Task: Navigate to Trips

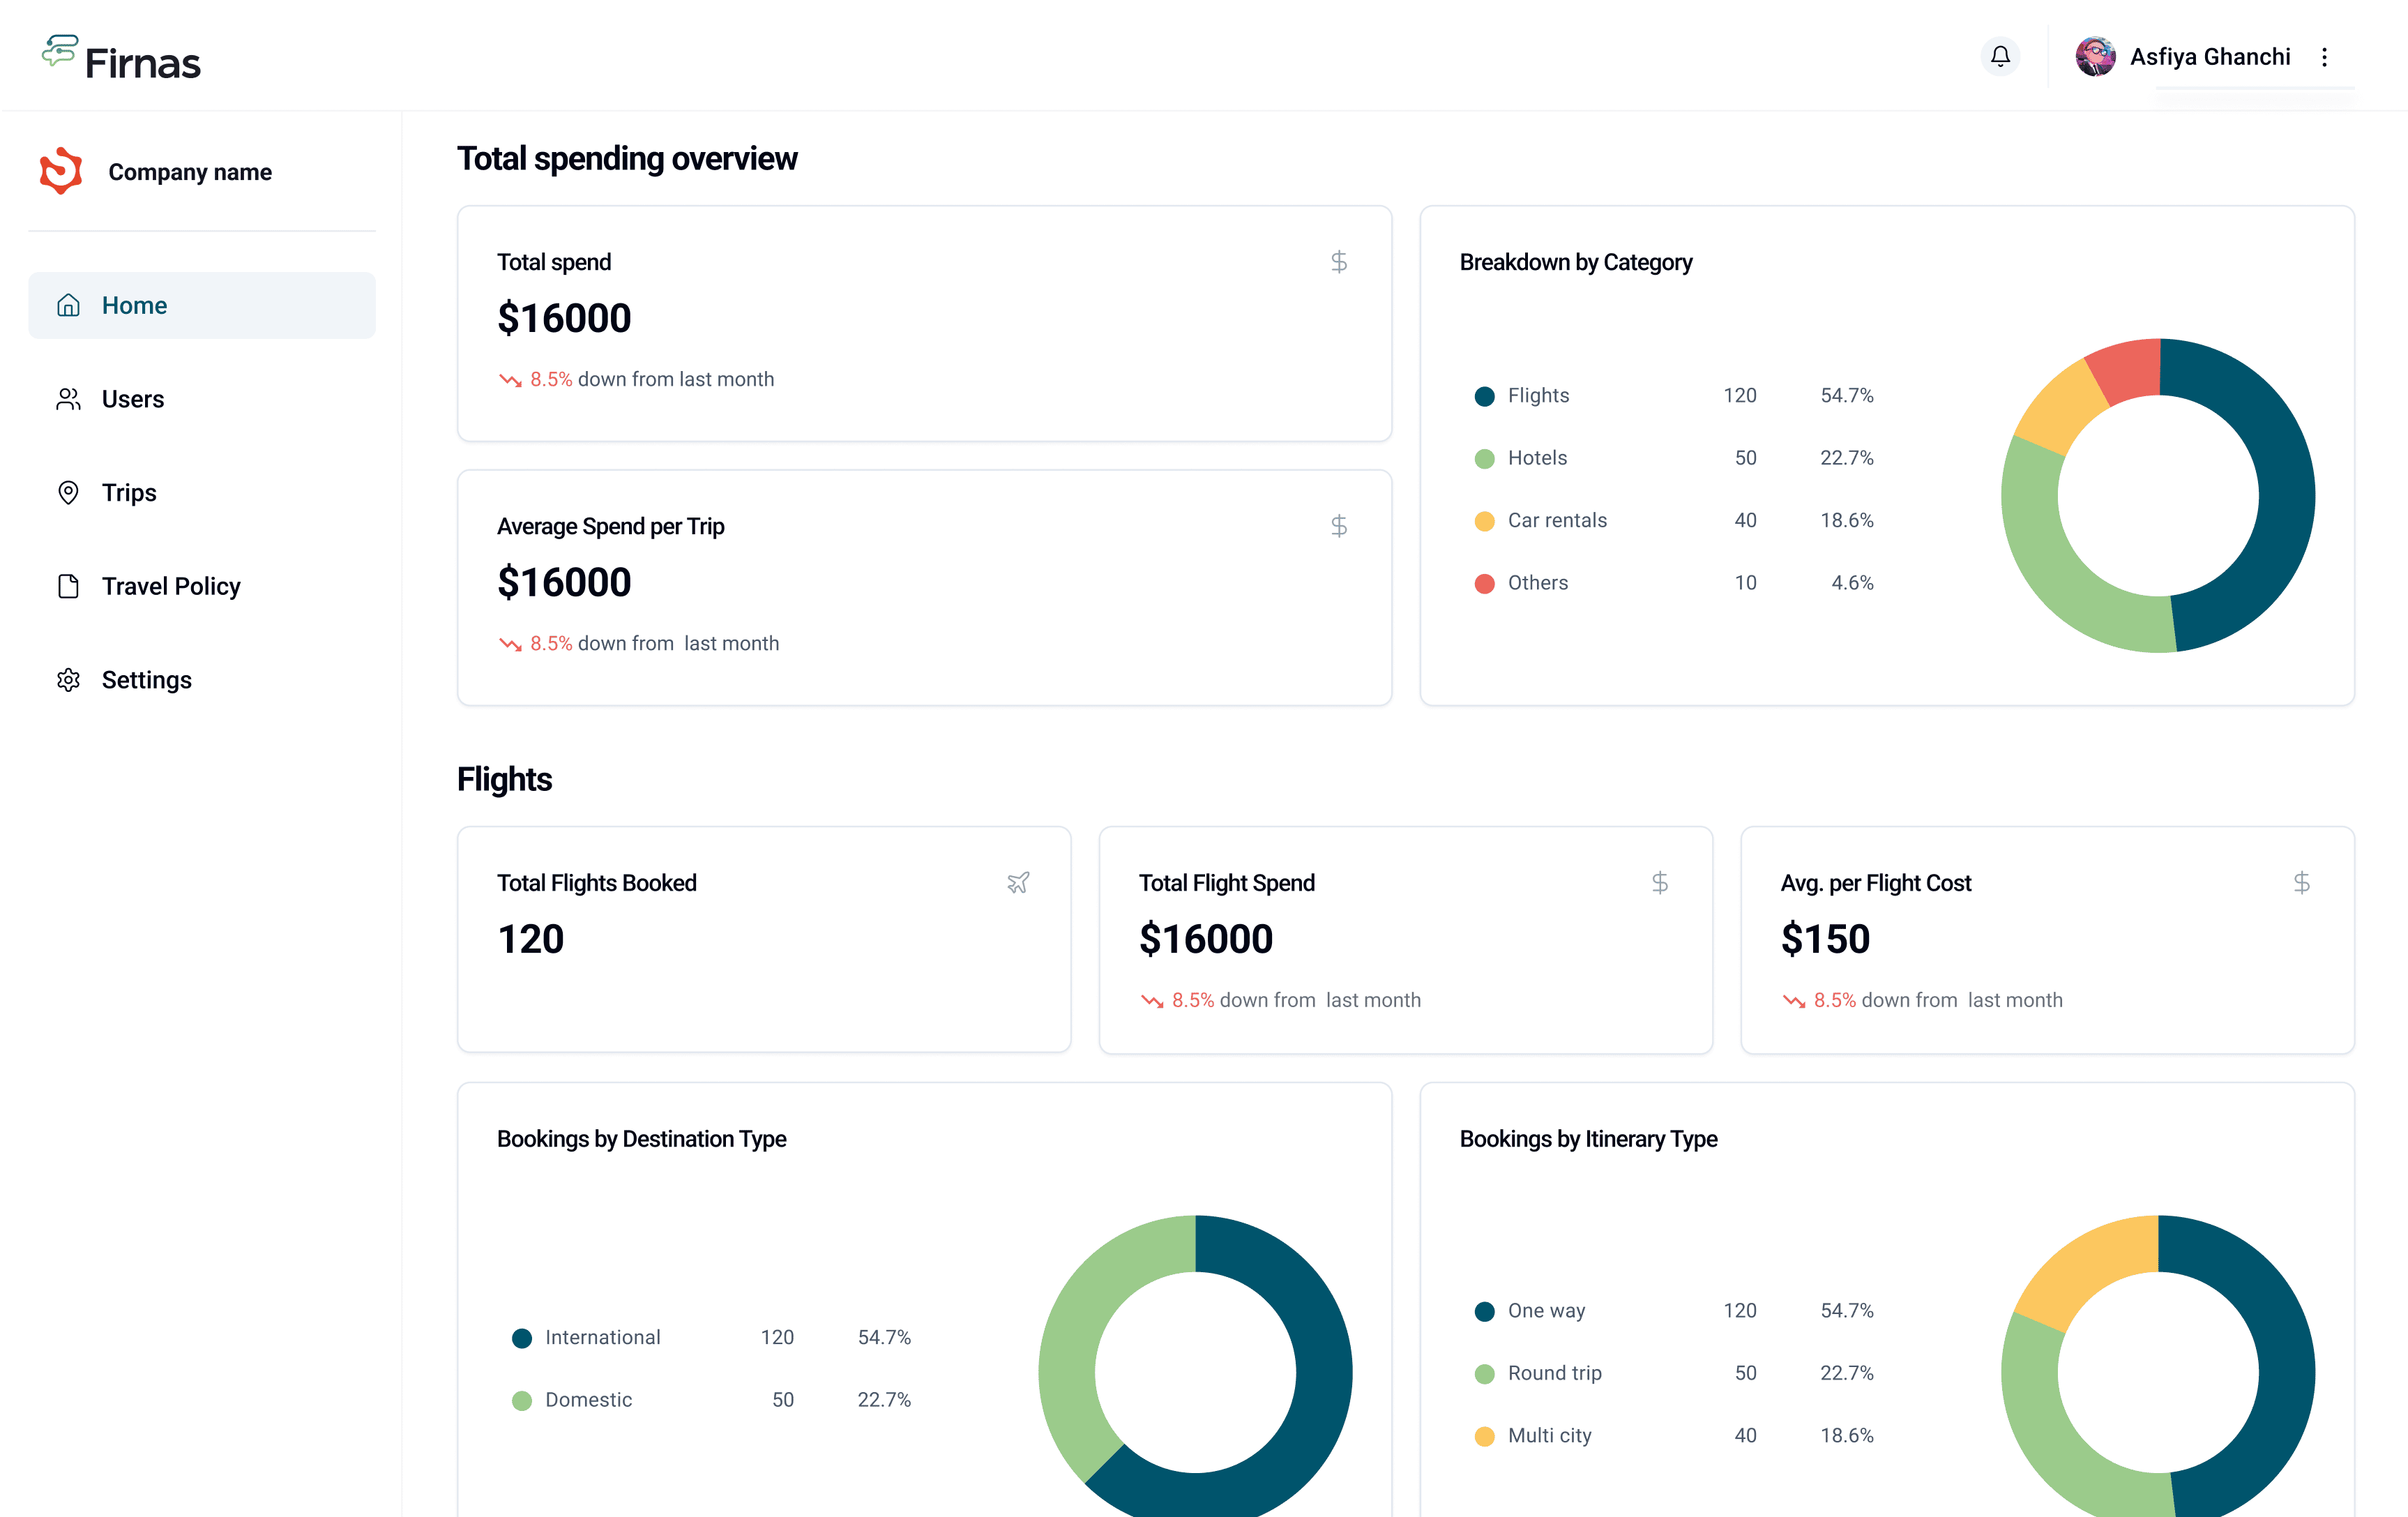Action: 202,492
